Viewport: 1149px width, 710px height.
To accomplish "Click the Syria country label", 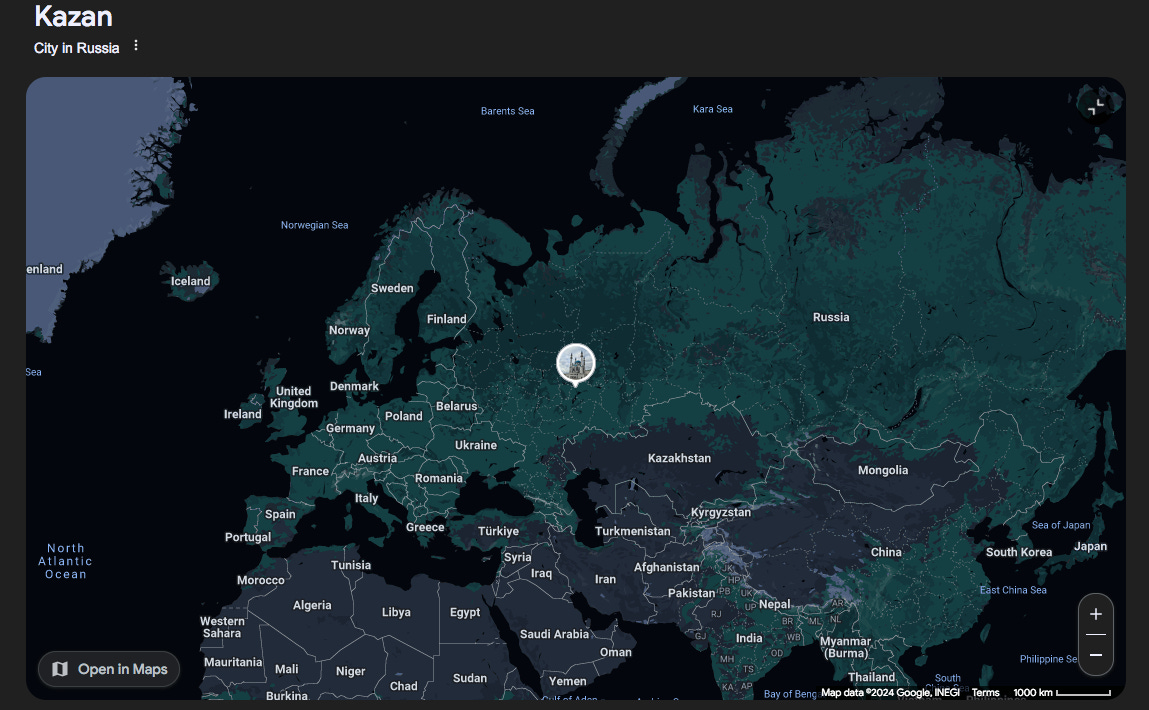I will pos(517,558).
